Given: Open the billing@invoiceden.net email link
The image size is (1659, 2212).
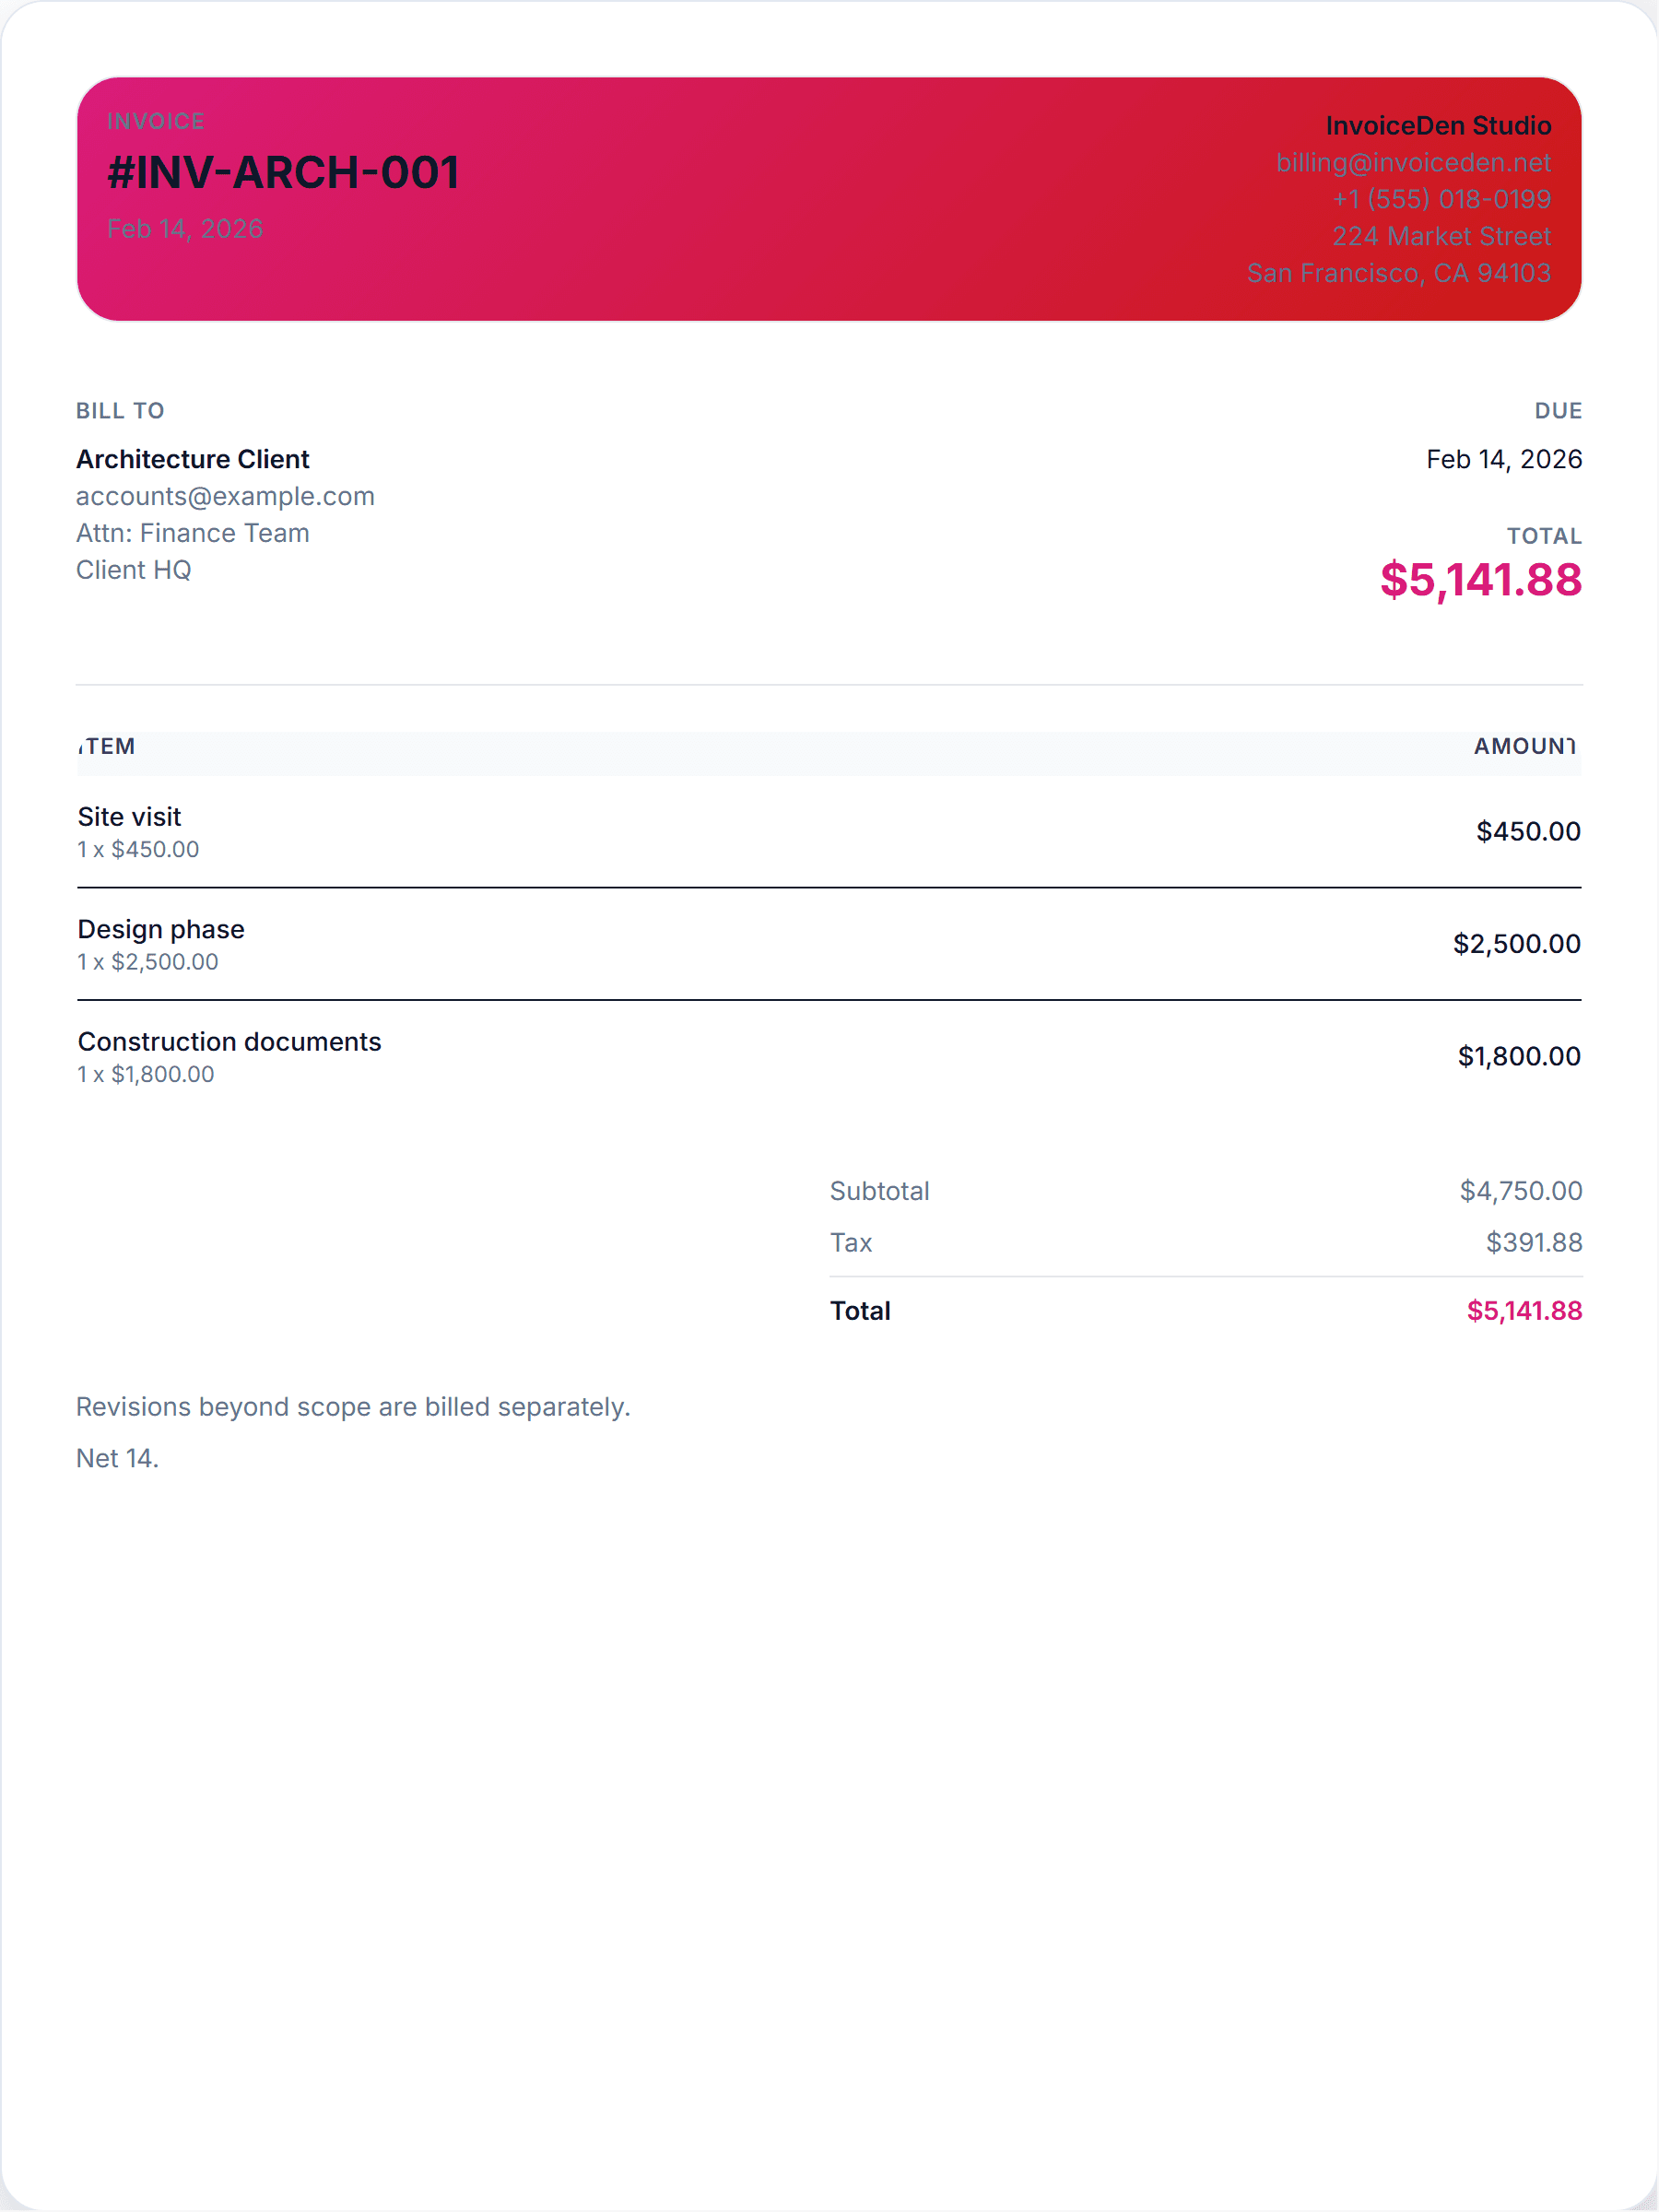Looking at the screenshot, I should point(1412,162).
